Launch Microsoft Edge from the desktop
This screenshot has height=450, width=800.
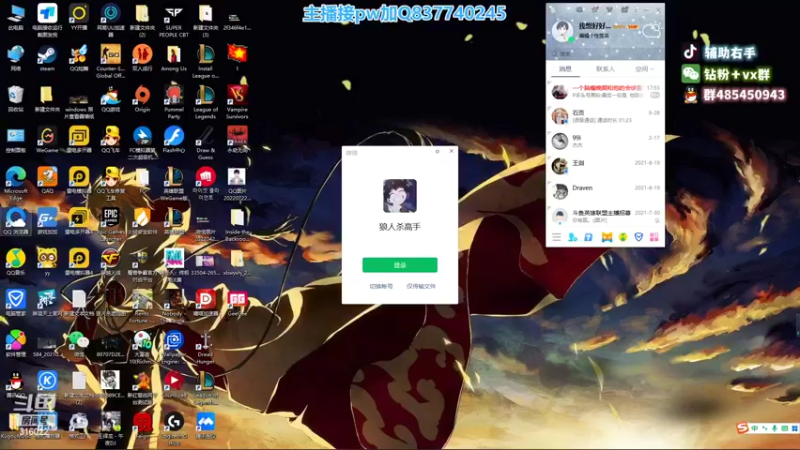pyautogui.click(x=15, y=184)
